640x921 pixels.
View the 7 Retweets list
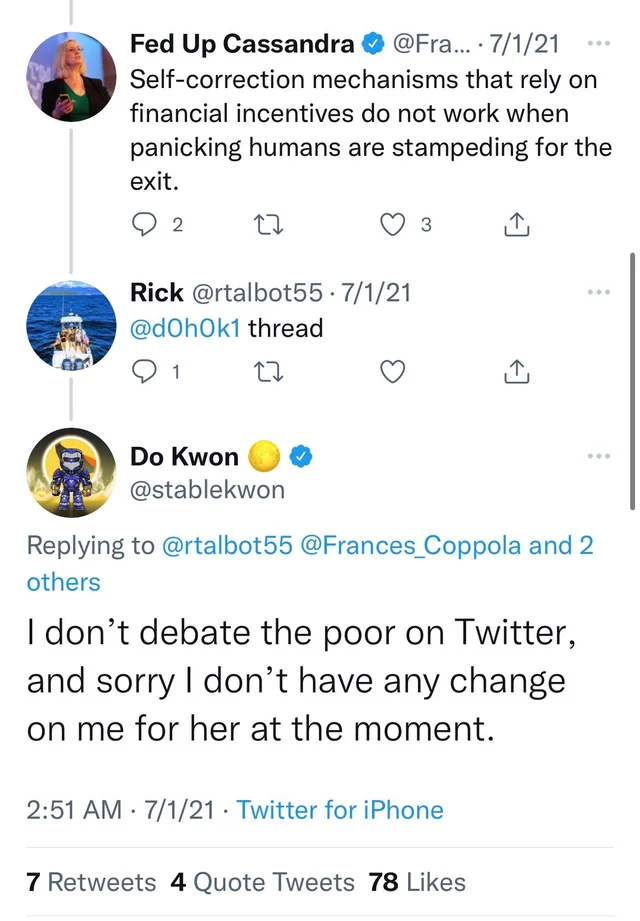(x=91, y=882)
